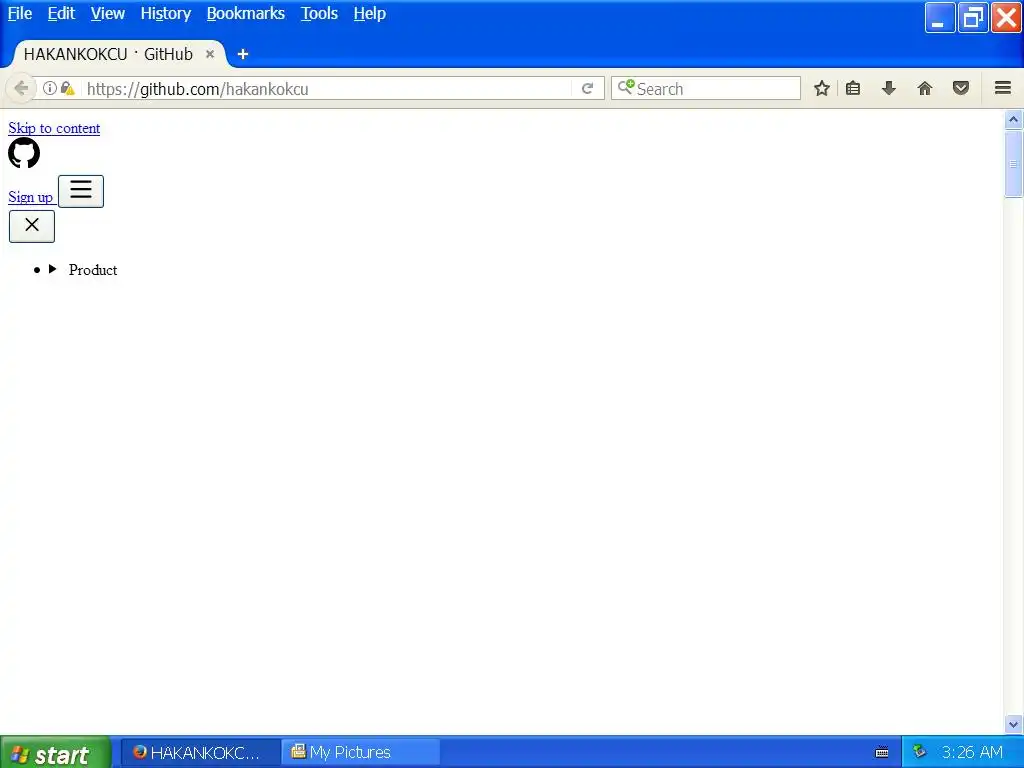Open the View menu
1024x768 pixels.
(x=108, y=14)
